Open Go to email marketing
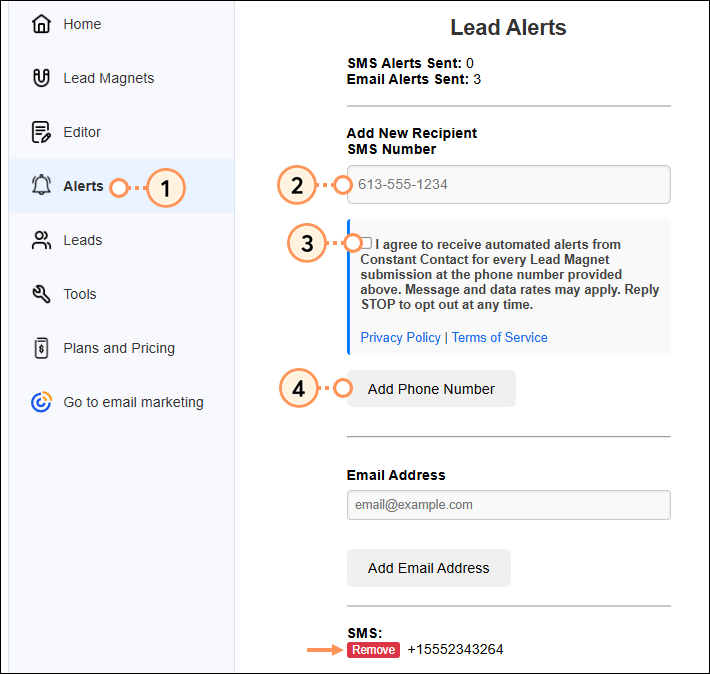This screenshot has height=674, width=710. [x=133, y=402]
